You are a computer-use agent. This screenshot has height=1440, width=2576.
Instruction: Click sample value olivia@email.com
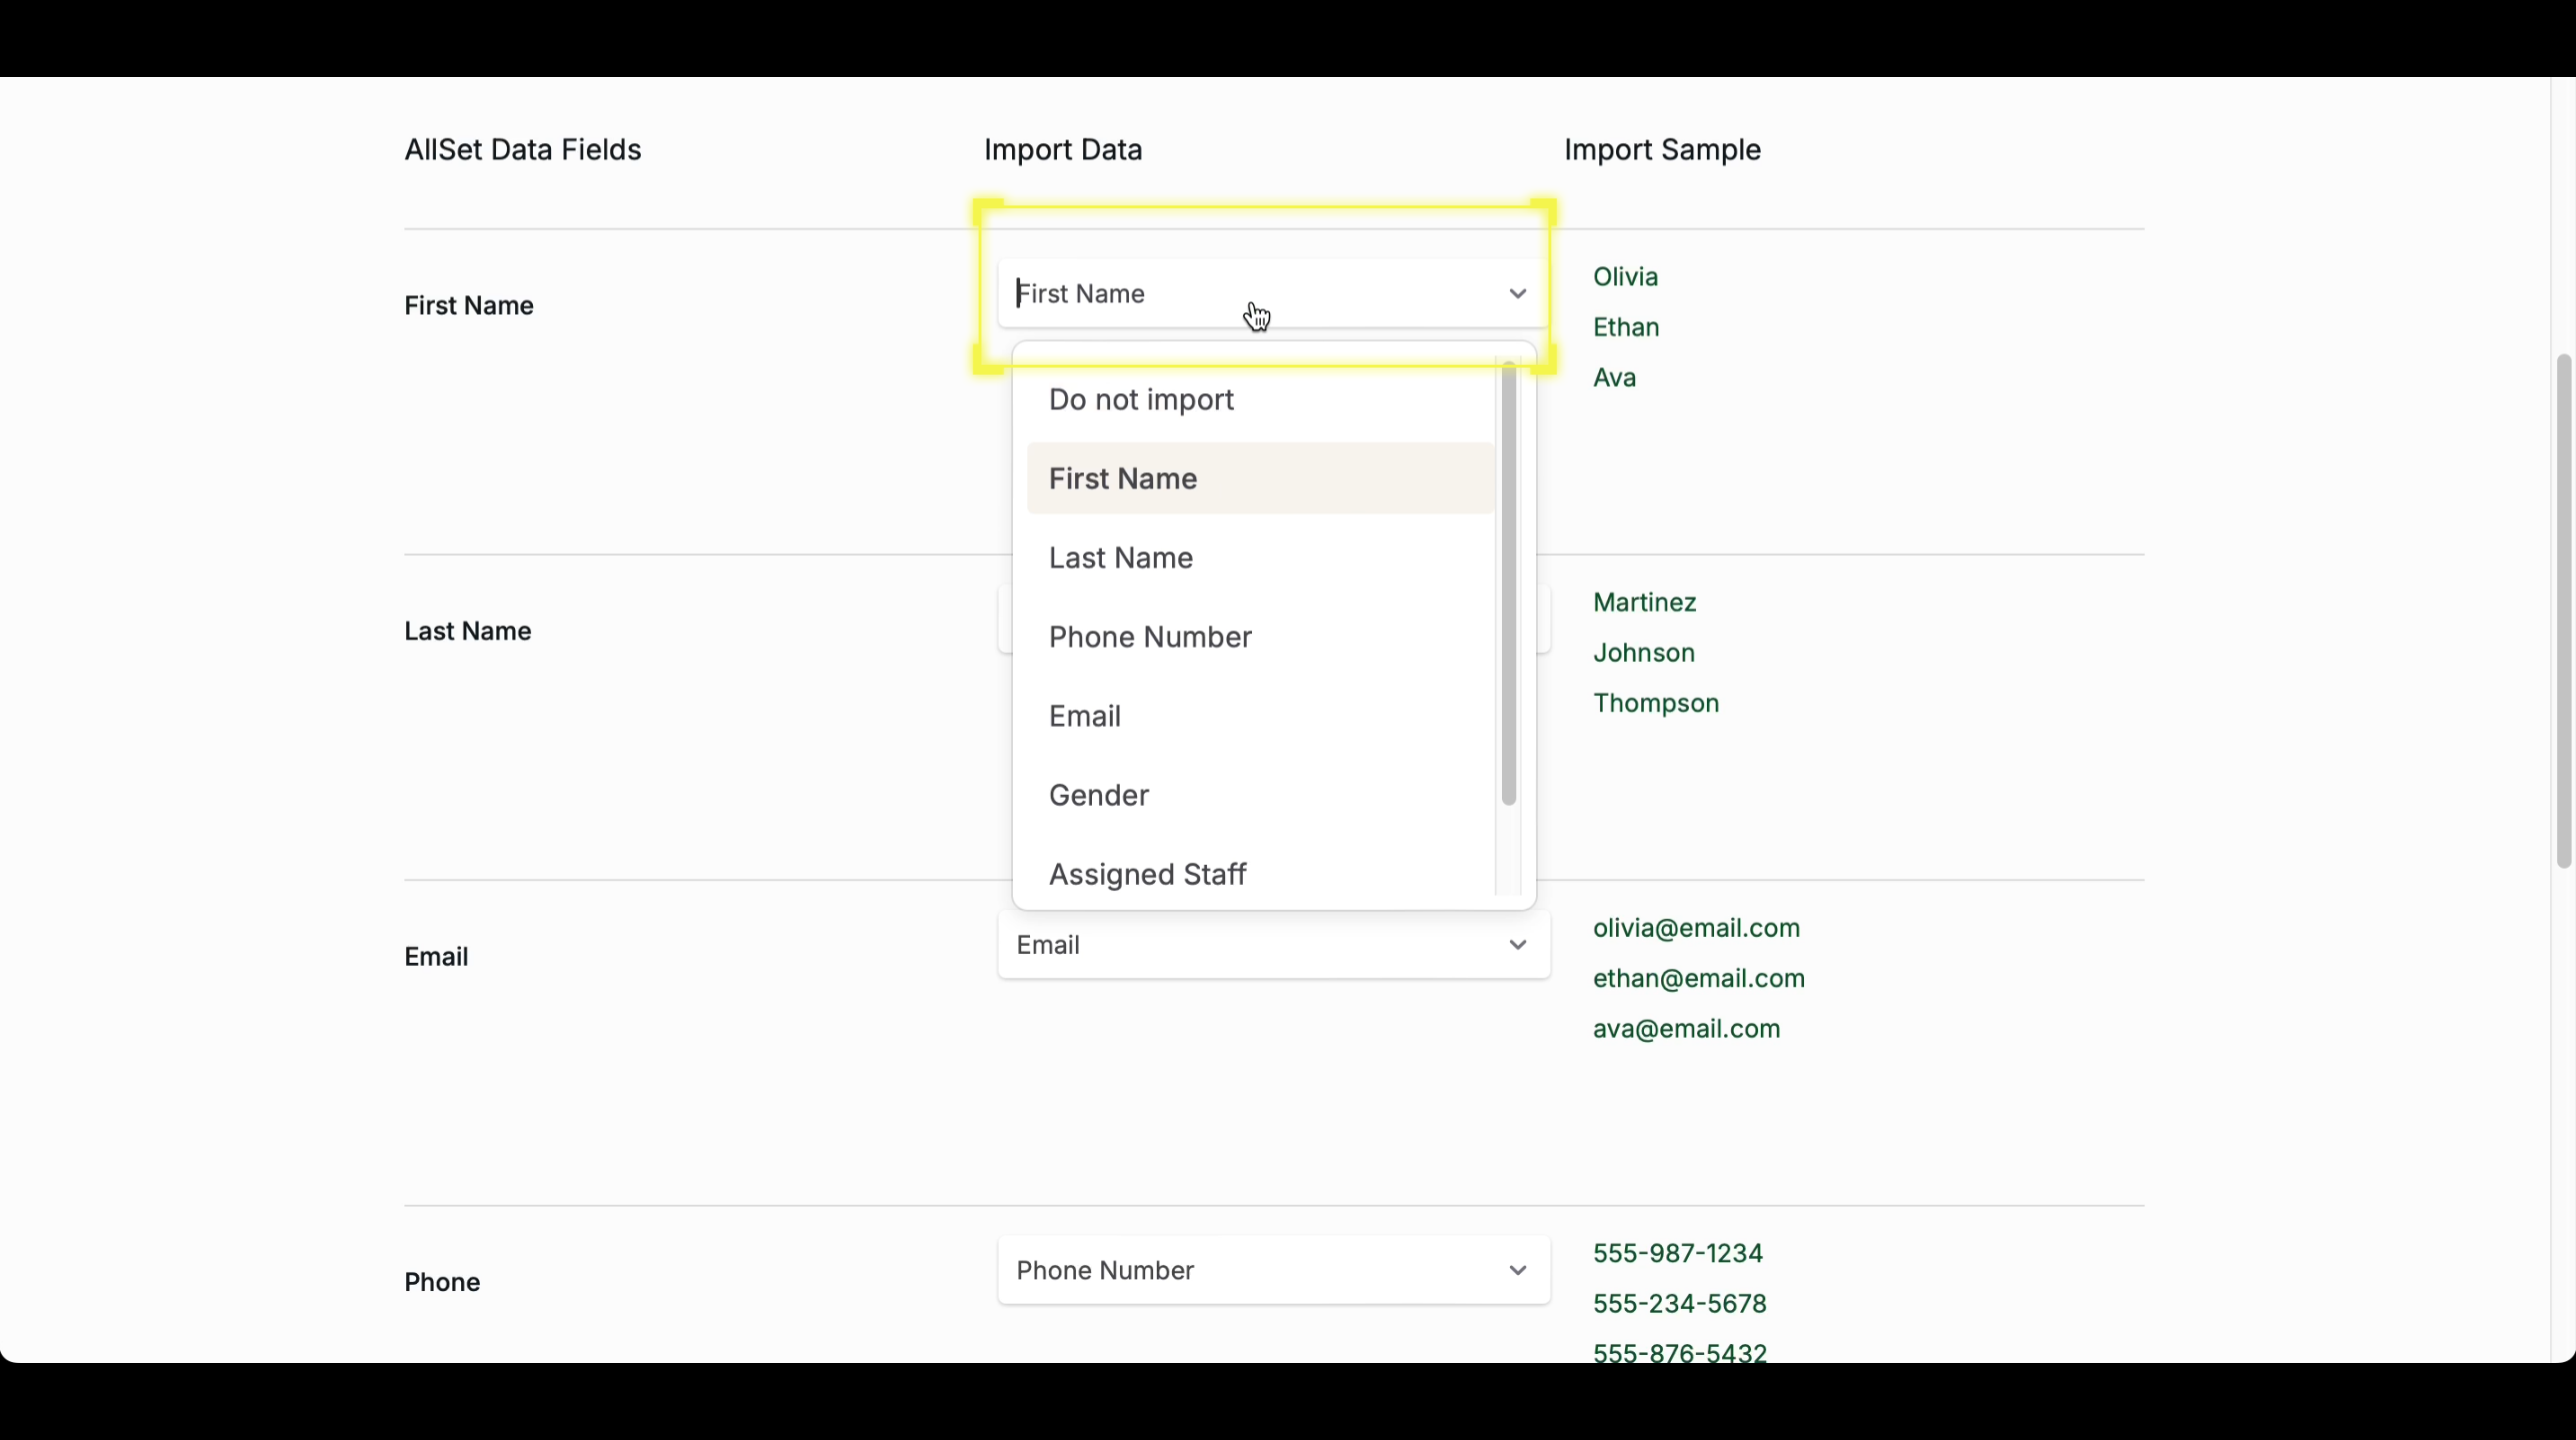pos(1696,928)
